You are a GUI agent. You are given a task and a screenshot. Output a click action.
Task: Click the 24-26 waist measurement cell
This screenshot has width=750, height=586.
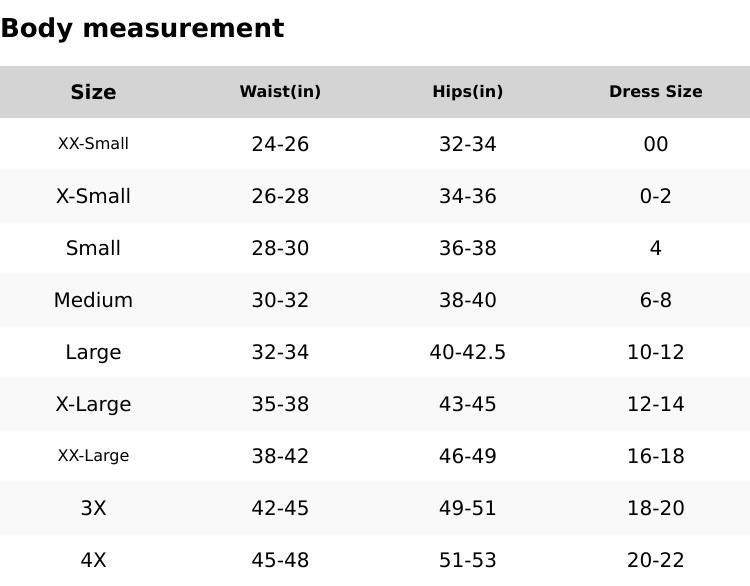click(280, 144)
